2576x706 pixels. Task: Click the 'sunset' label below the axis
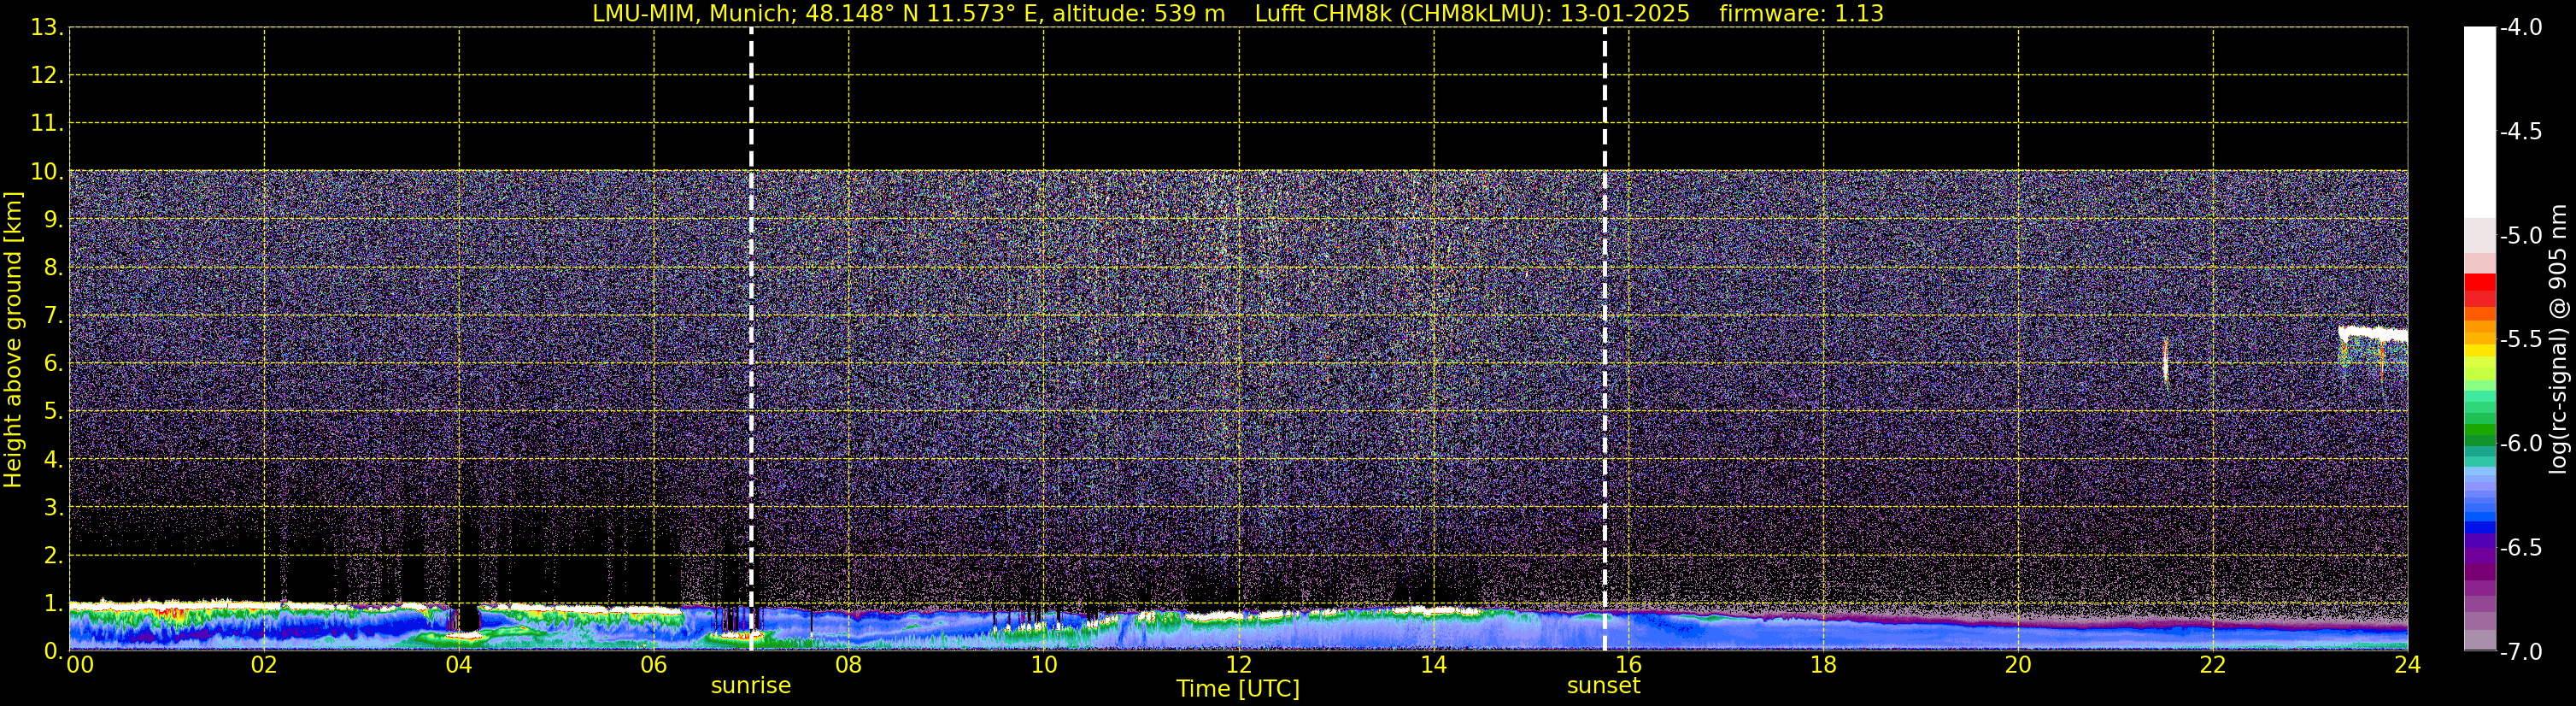[x=1604, y=686]
